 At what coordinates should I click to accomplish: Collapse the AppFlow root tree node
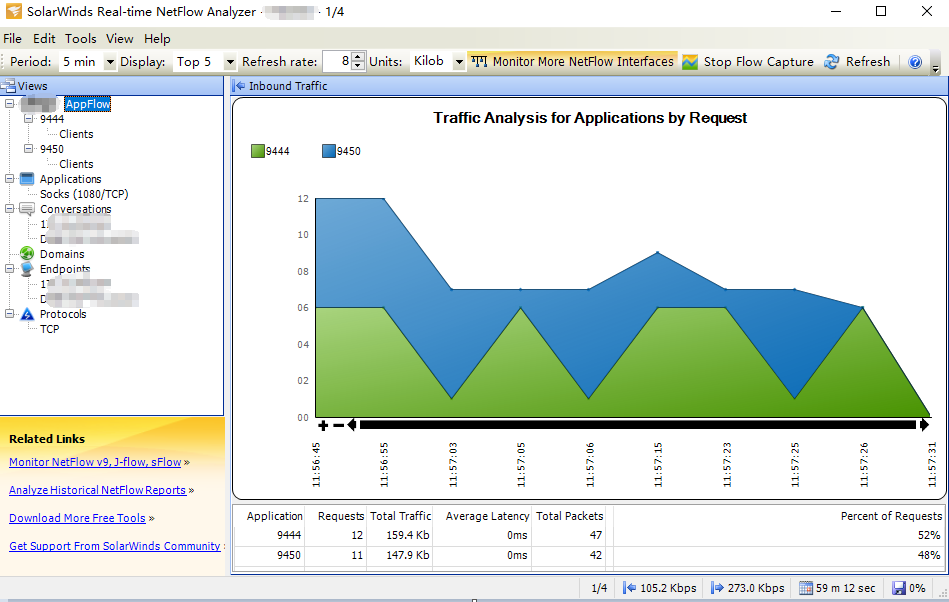[10, 103]
